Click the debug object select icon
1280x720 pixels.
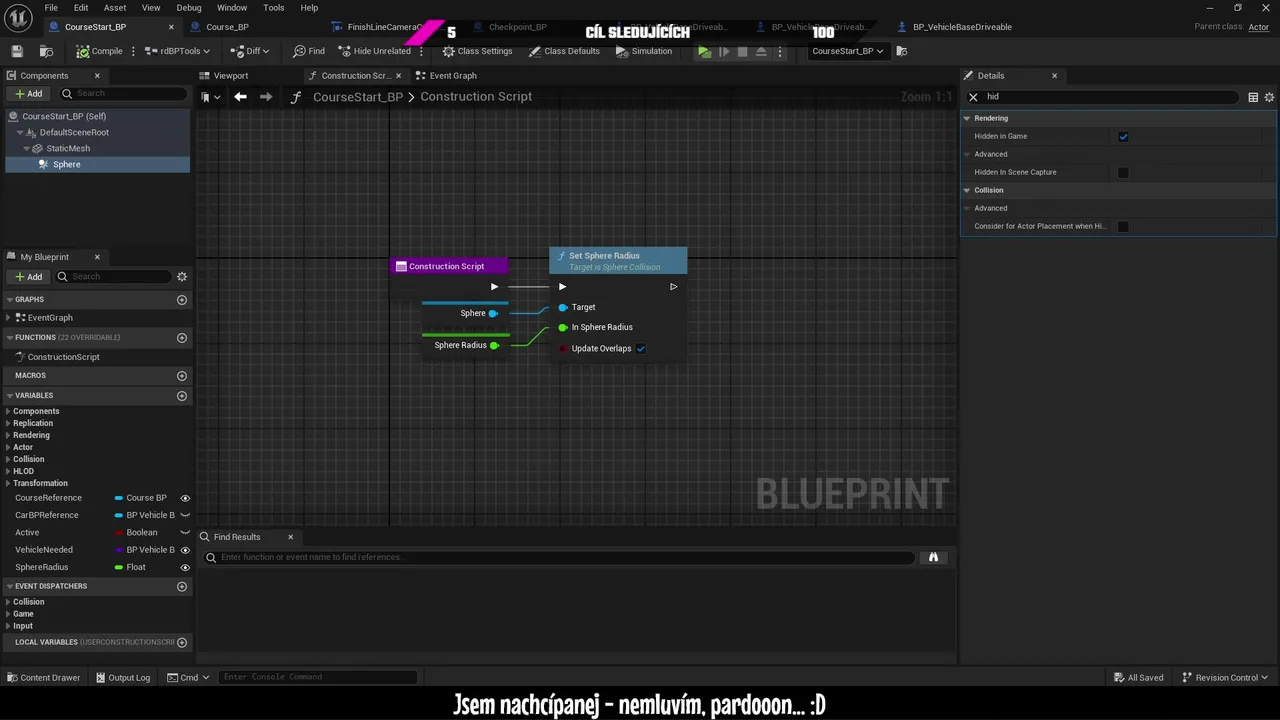(x=902, y=51)
